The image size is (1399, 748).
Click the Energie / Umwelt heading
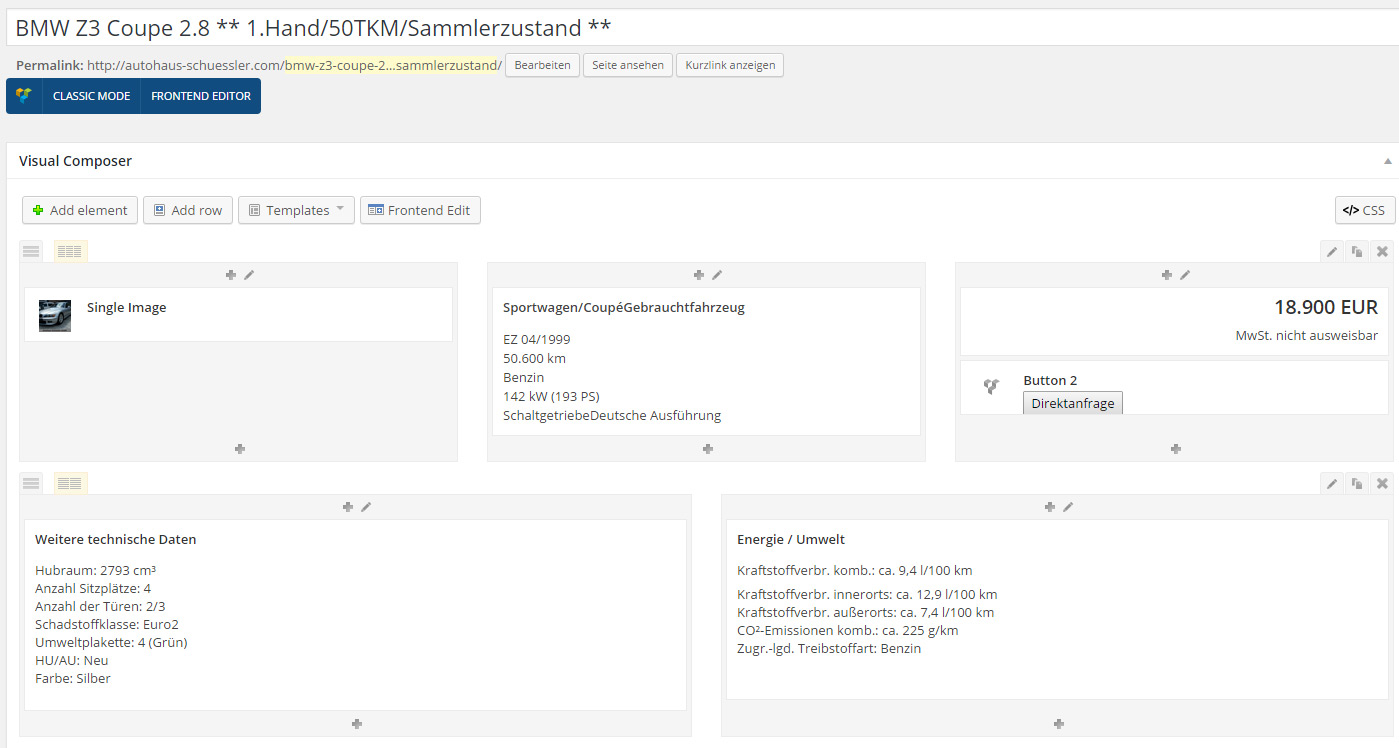tap(791, 540)
